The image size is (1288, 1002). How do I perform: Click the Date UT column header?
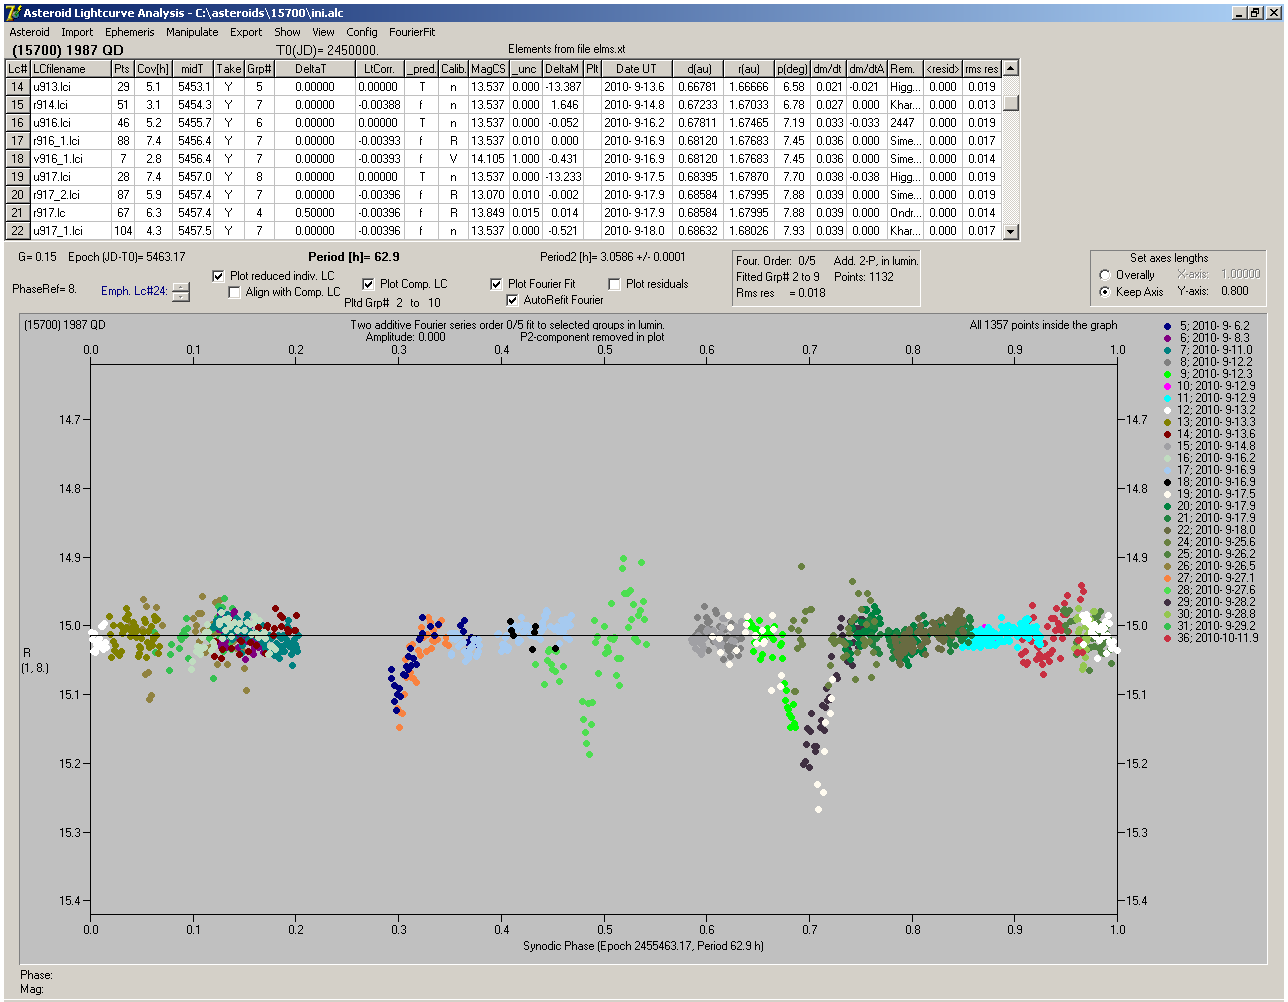(x=636, y=69)
